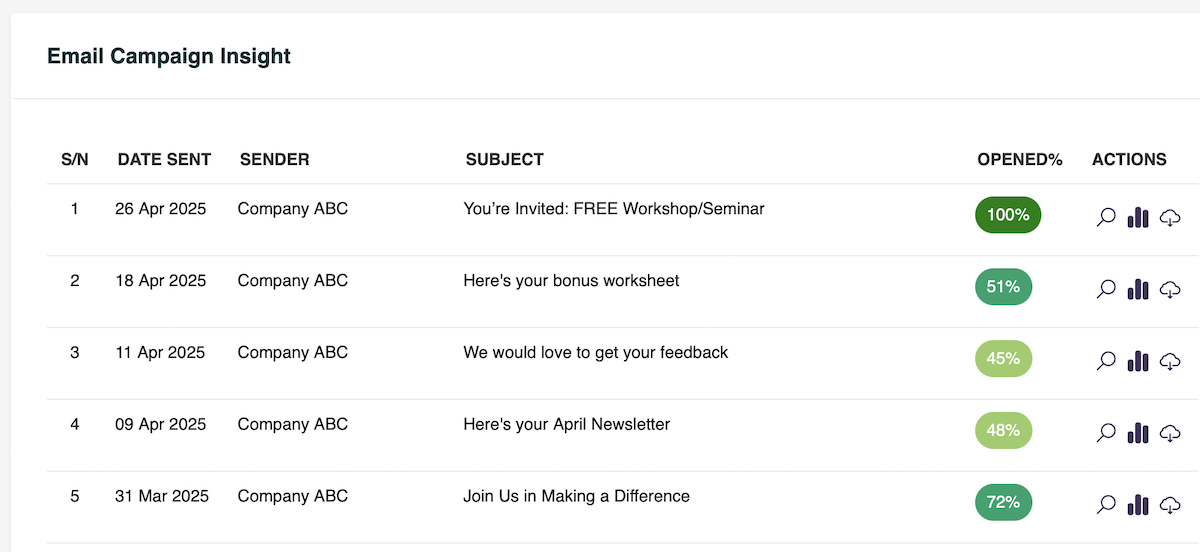Download the feedback email campaign data
1200x552 pixels.
click(x=1170, y=361)
